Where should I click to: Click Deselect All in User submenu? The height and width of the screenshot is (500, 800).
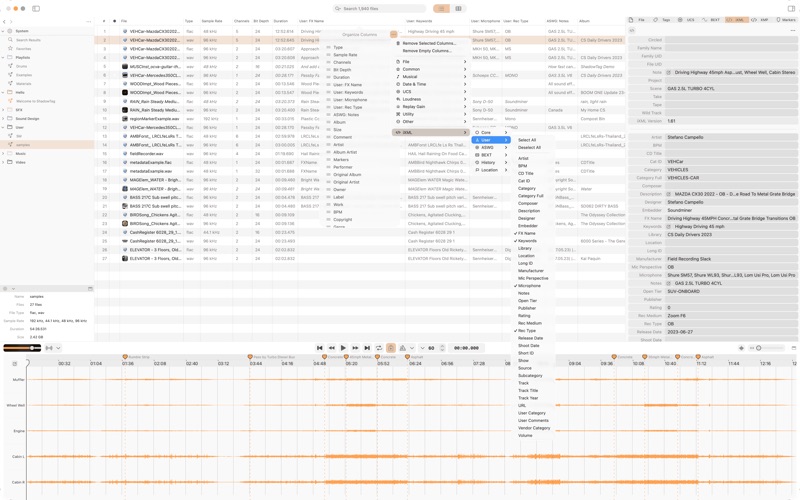[531, 147]
